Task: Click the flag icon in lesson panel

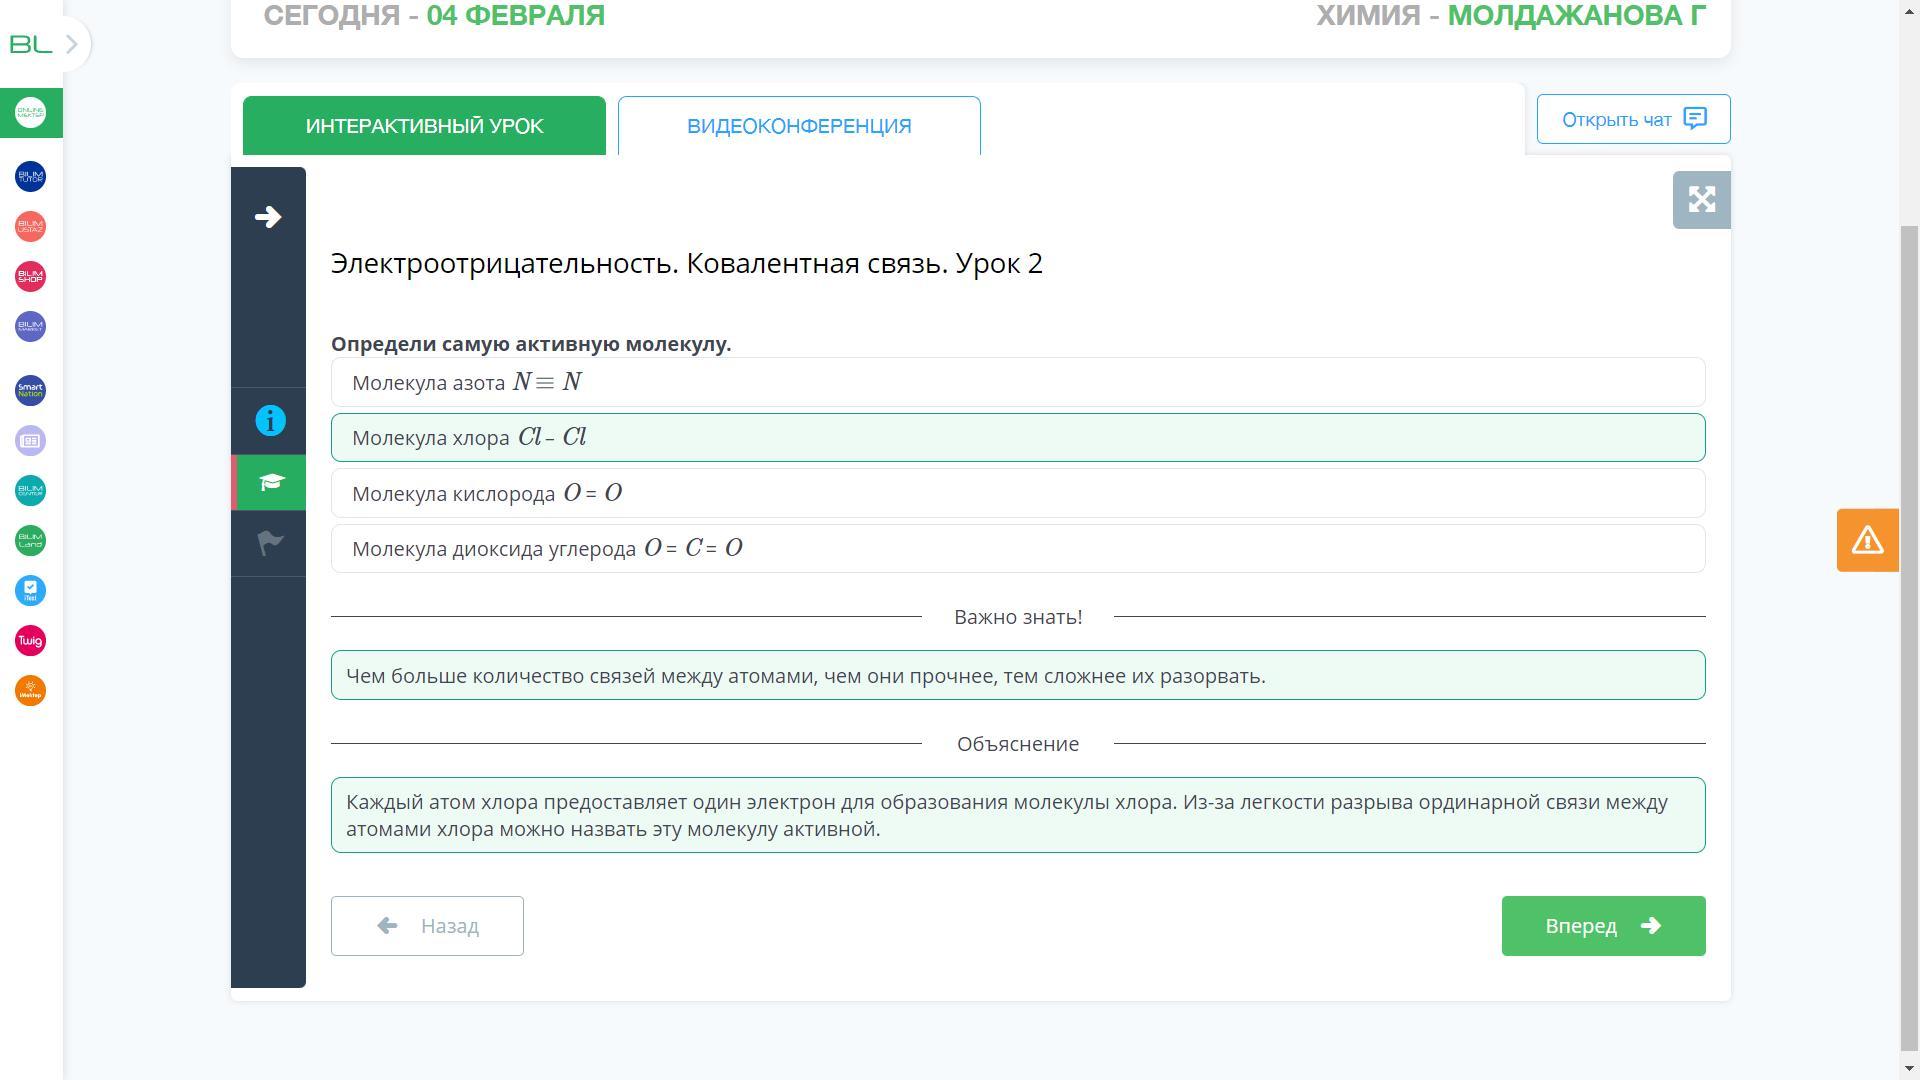Action: [x=270, y=543]
